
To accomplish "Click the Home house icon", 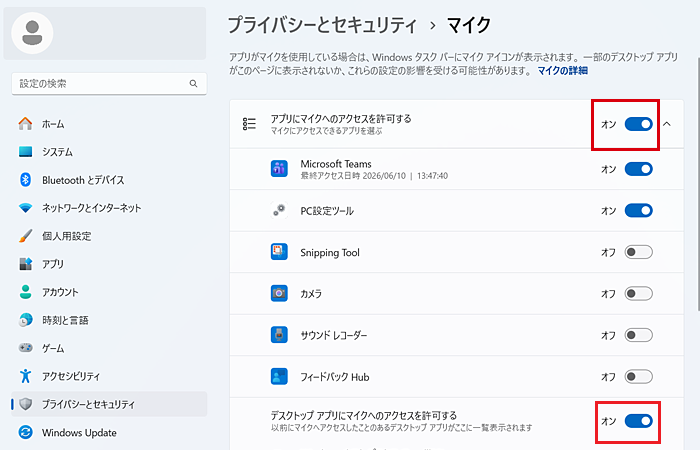I will click(25, 124).
